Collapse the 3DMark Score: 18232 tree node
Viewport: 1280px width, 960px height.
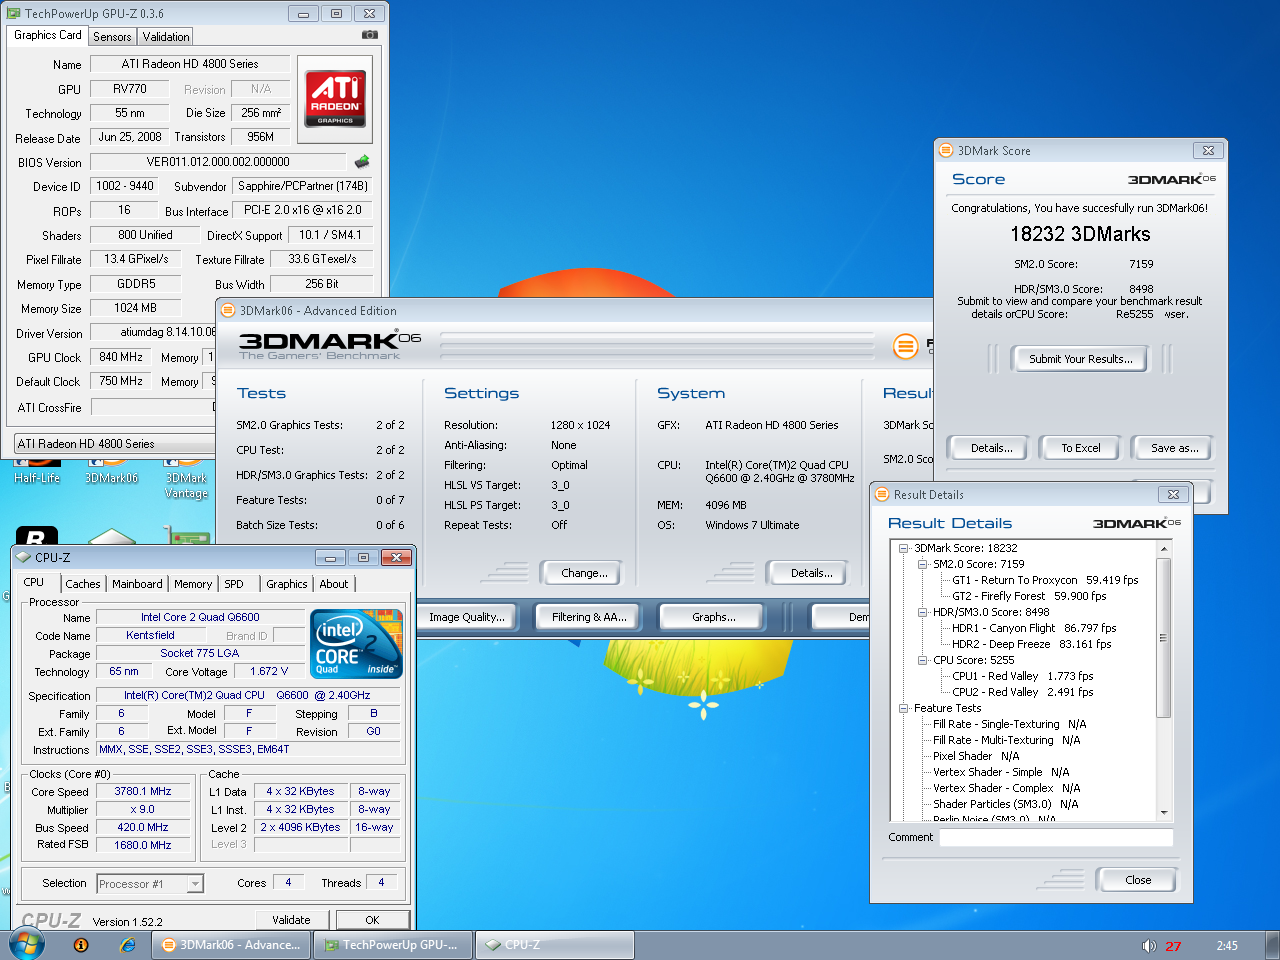click(x=903, y=548)
